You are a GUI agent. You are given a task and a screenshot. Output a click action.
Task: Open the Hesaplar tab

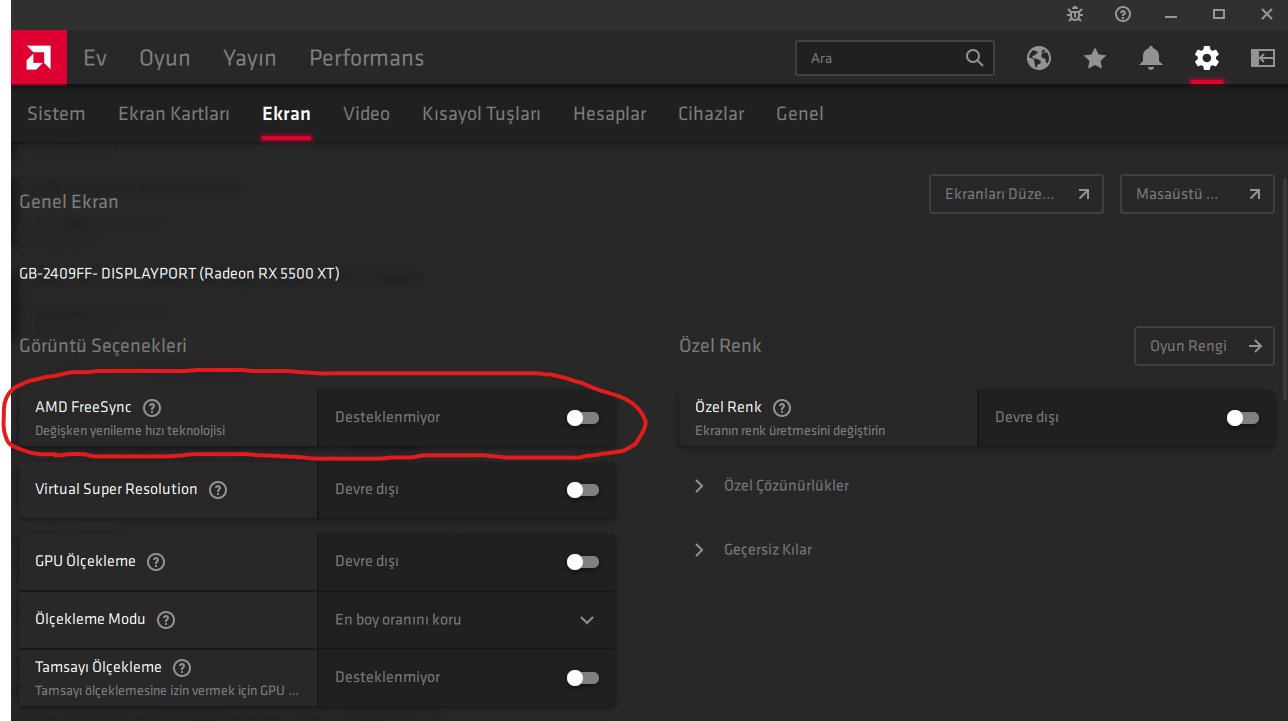tap(610, 114)
